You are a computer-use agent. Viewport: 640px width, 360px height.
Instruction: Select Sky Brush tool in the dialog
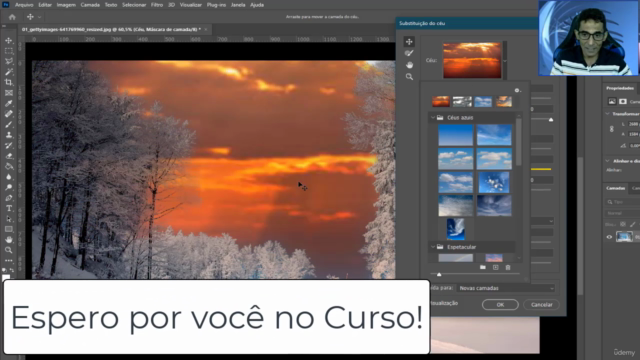click(409, 53)
